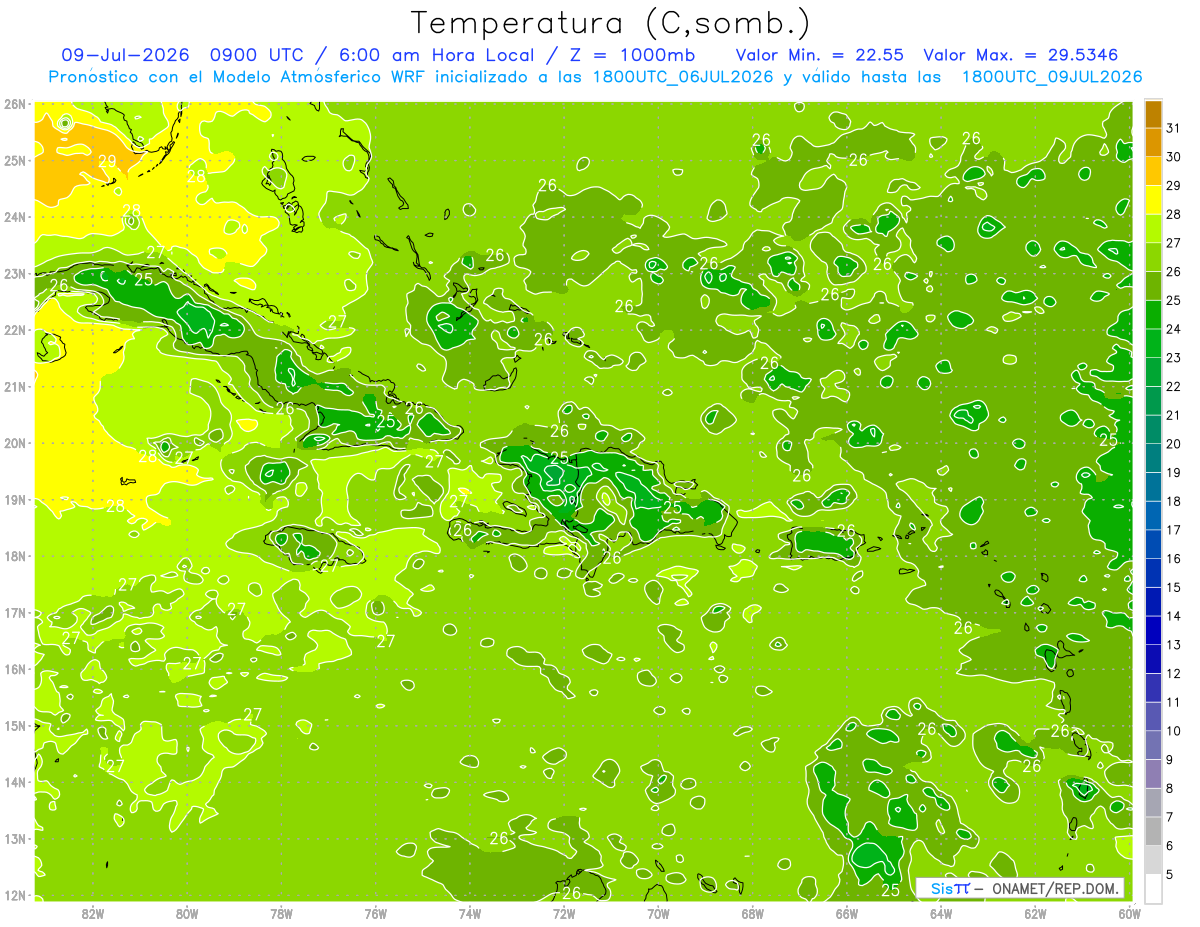
Task: Click the "70W" longitude axis label
Action: (x=658, y=913)
